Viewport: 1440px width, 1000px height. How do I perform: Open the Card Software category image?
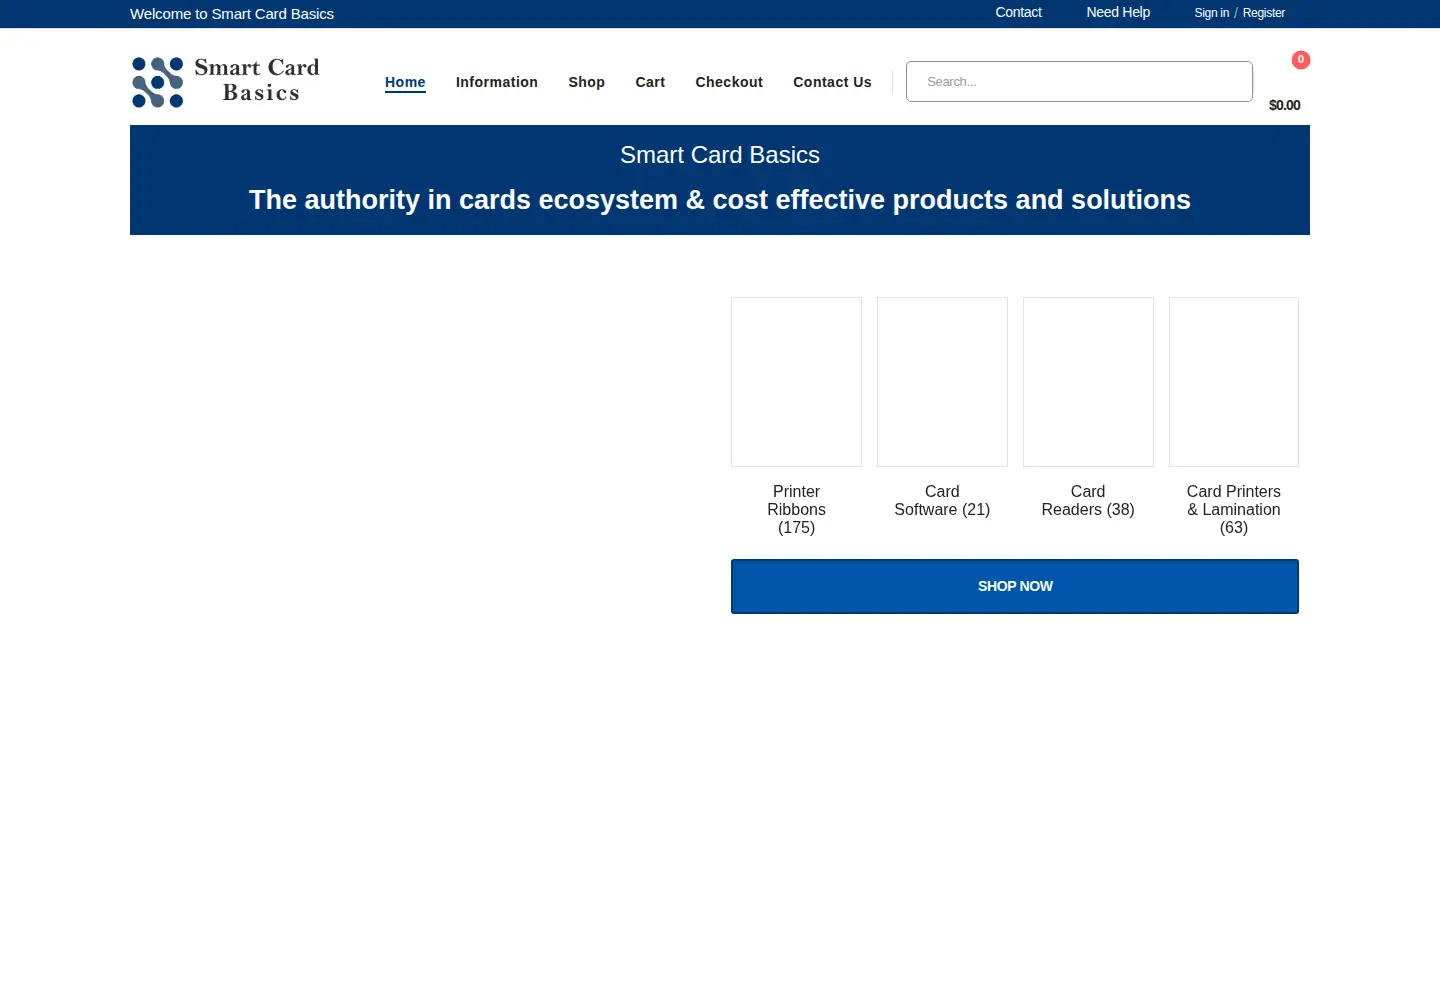tap(942, 382)
